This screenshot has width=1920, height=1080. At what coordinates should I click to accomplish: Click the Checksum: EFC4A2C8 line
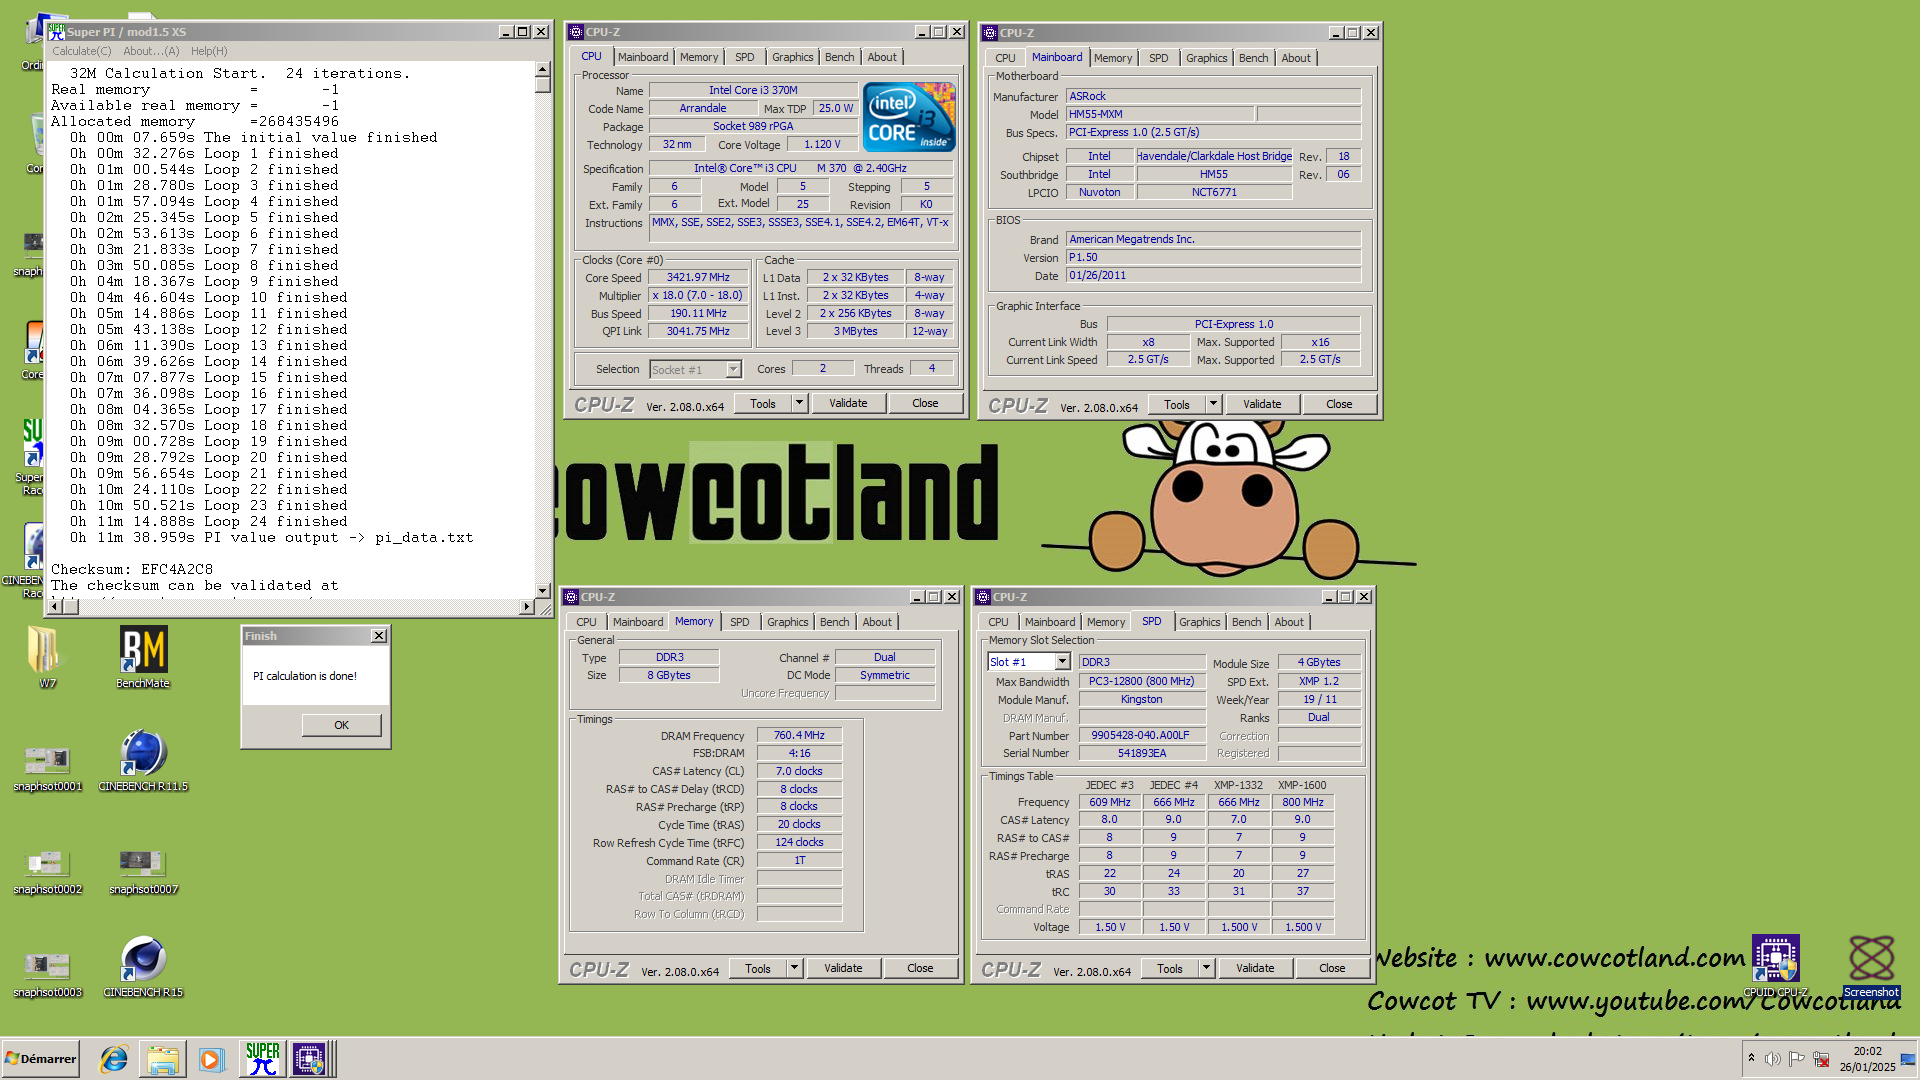coord(132,569)
